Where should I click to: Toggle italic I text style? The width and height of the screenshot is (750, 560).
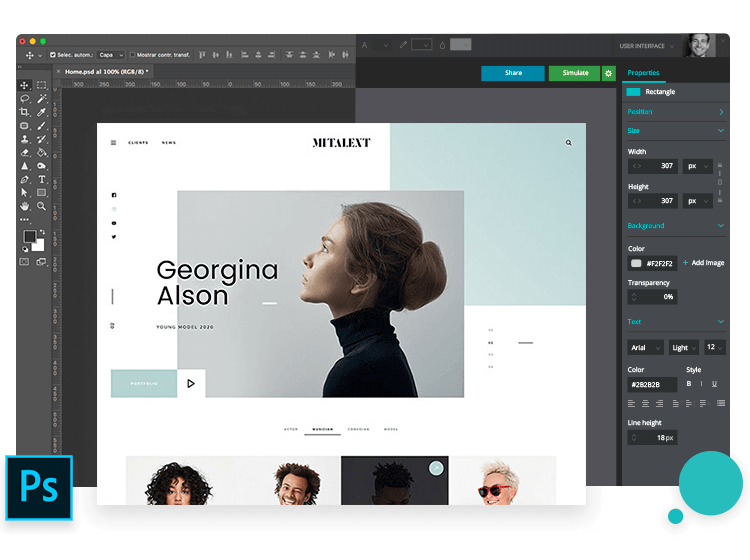pos(701,384)
